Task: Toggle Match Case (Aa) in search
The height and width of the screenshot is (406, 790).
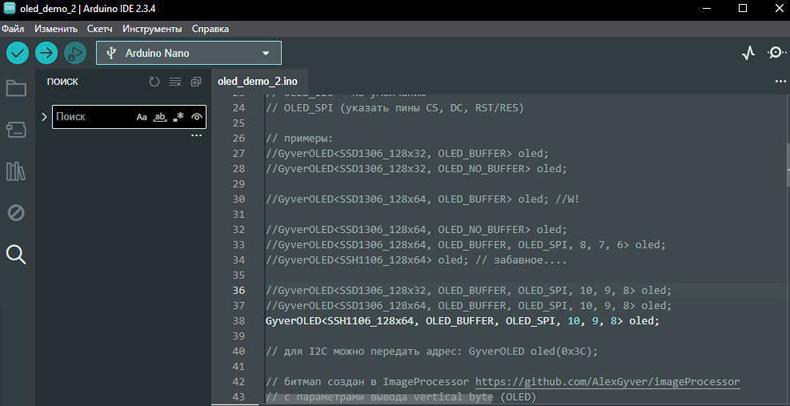Action: 142,117
